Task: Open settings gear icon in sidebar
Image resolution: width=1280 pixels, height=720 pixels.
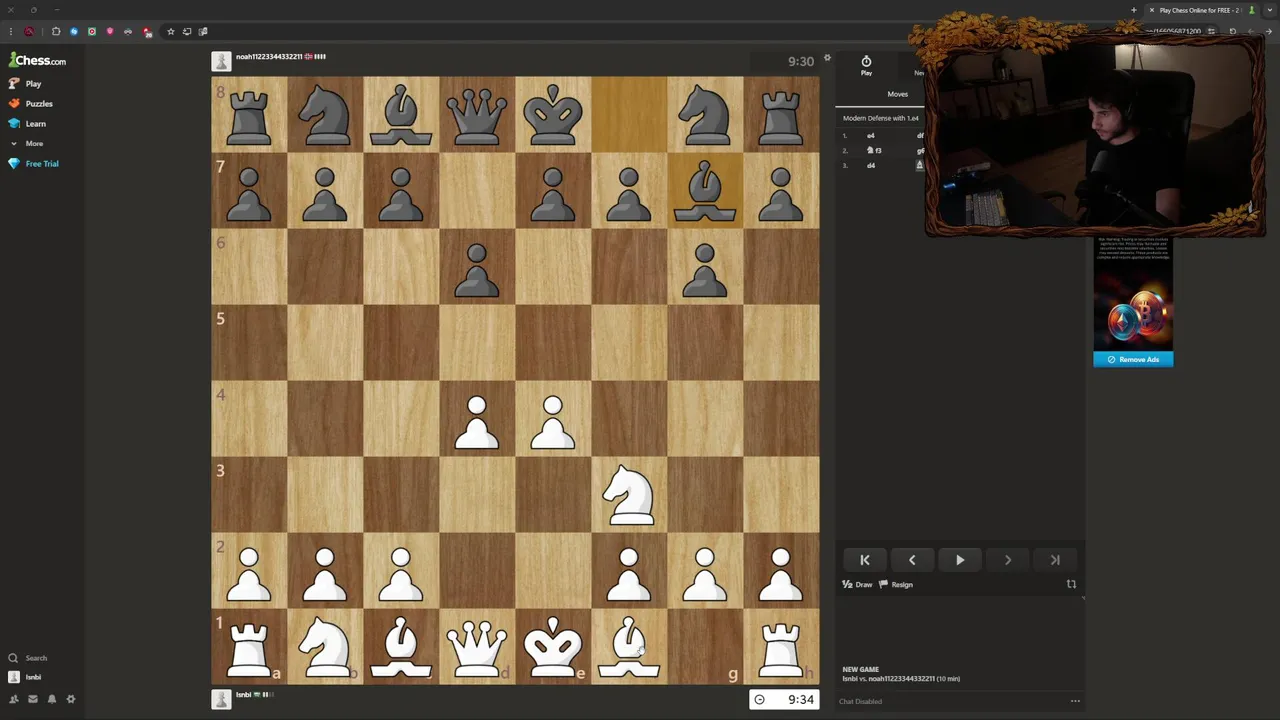Action: coord(71,699)
